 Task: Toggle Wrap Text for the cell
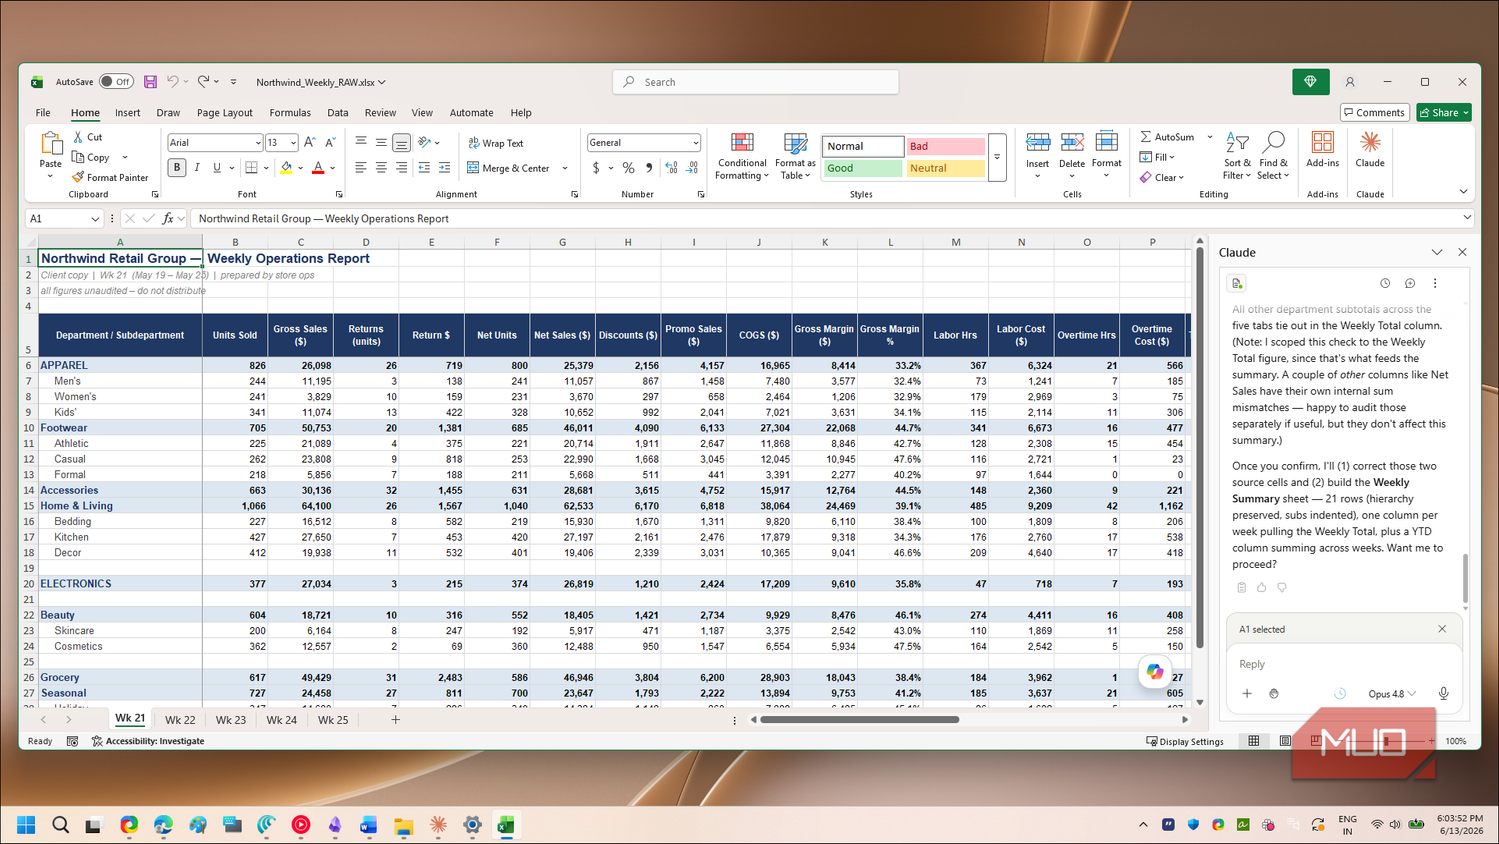click(496, 143)
